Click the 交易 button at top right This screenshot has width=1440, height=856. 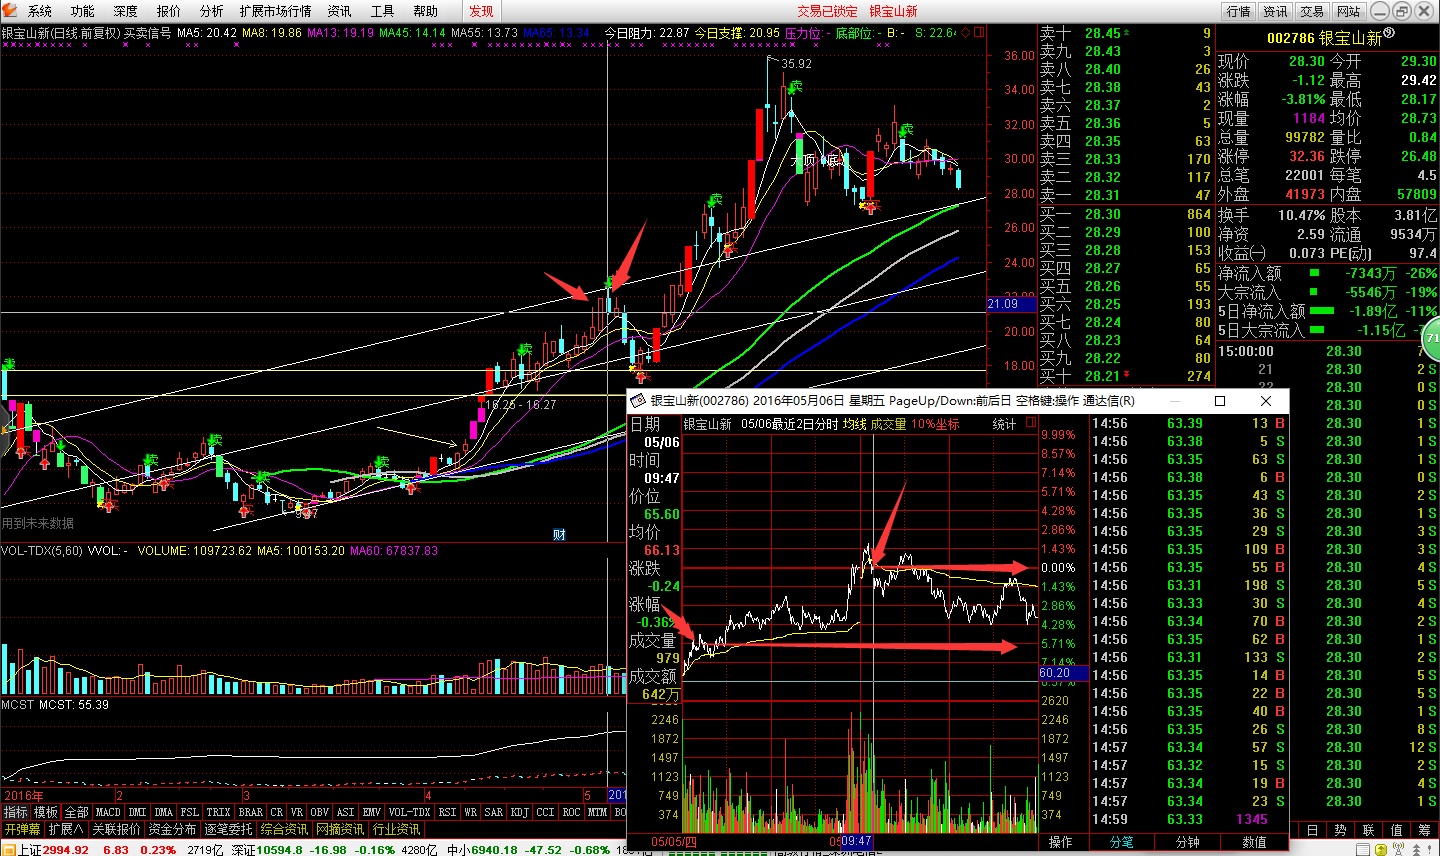[x=1312, y=11]
